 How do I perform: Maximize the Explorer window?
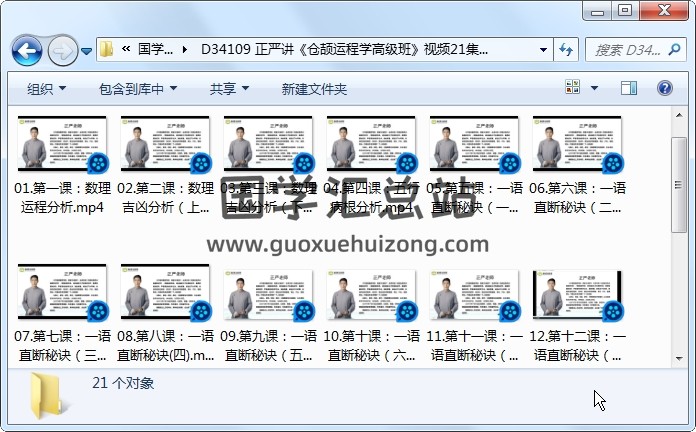625,11
